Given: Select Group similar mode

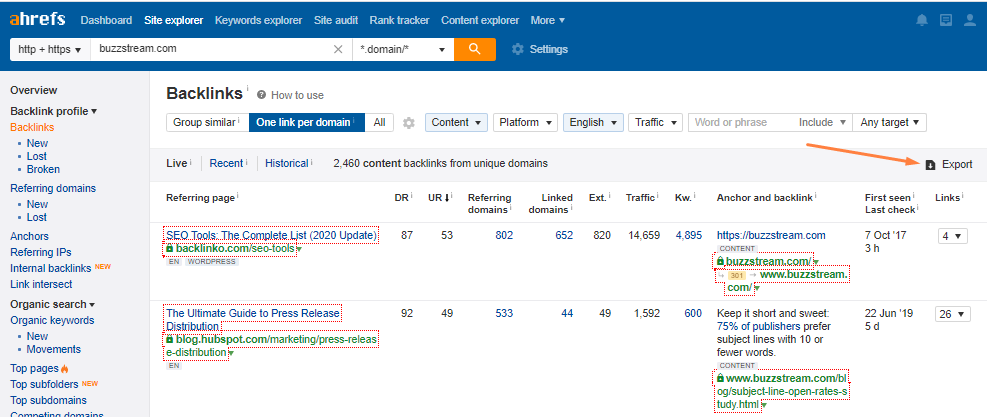Looking at the screenshot, I should (x=208, y=122).
